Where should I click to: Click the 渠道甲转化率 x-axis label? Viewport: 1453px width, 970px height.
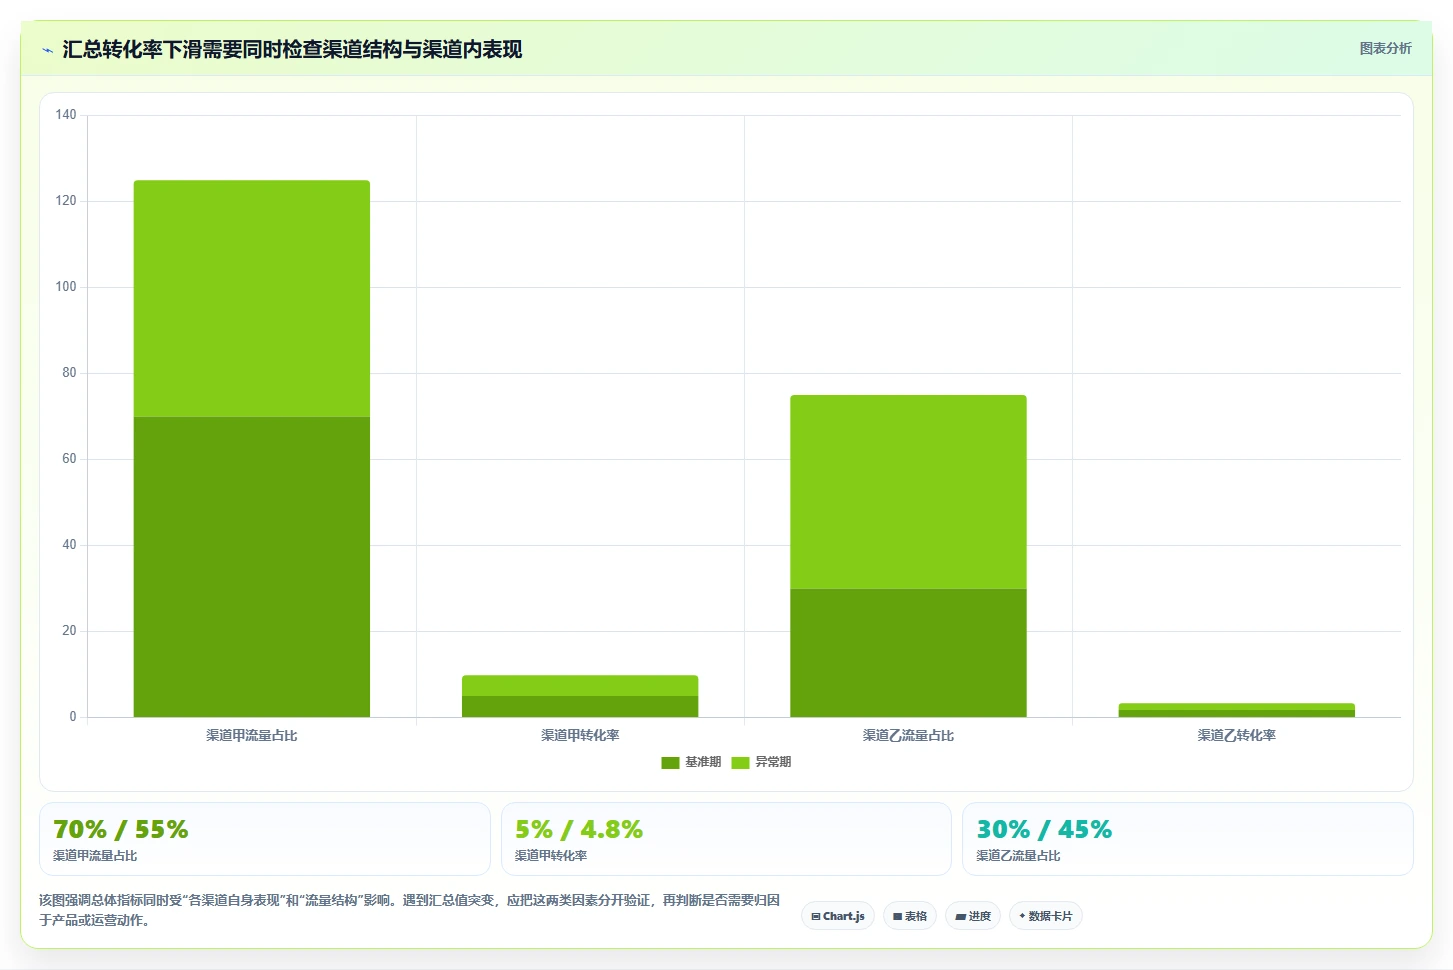point(580,735)
